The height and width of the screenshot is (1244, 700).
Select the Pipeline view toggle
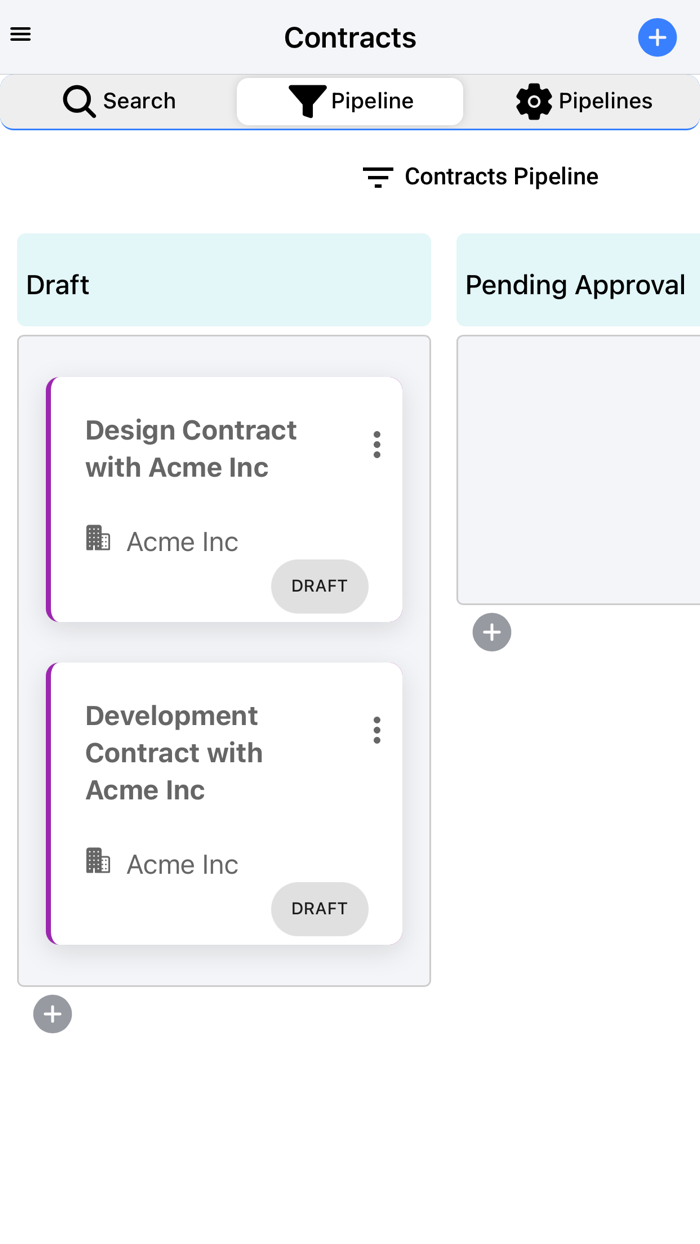point(349,101)
